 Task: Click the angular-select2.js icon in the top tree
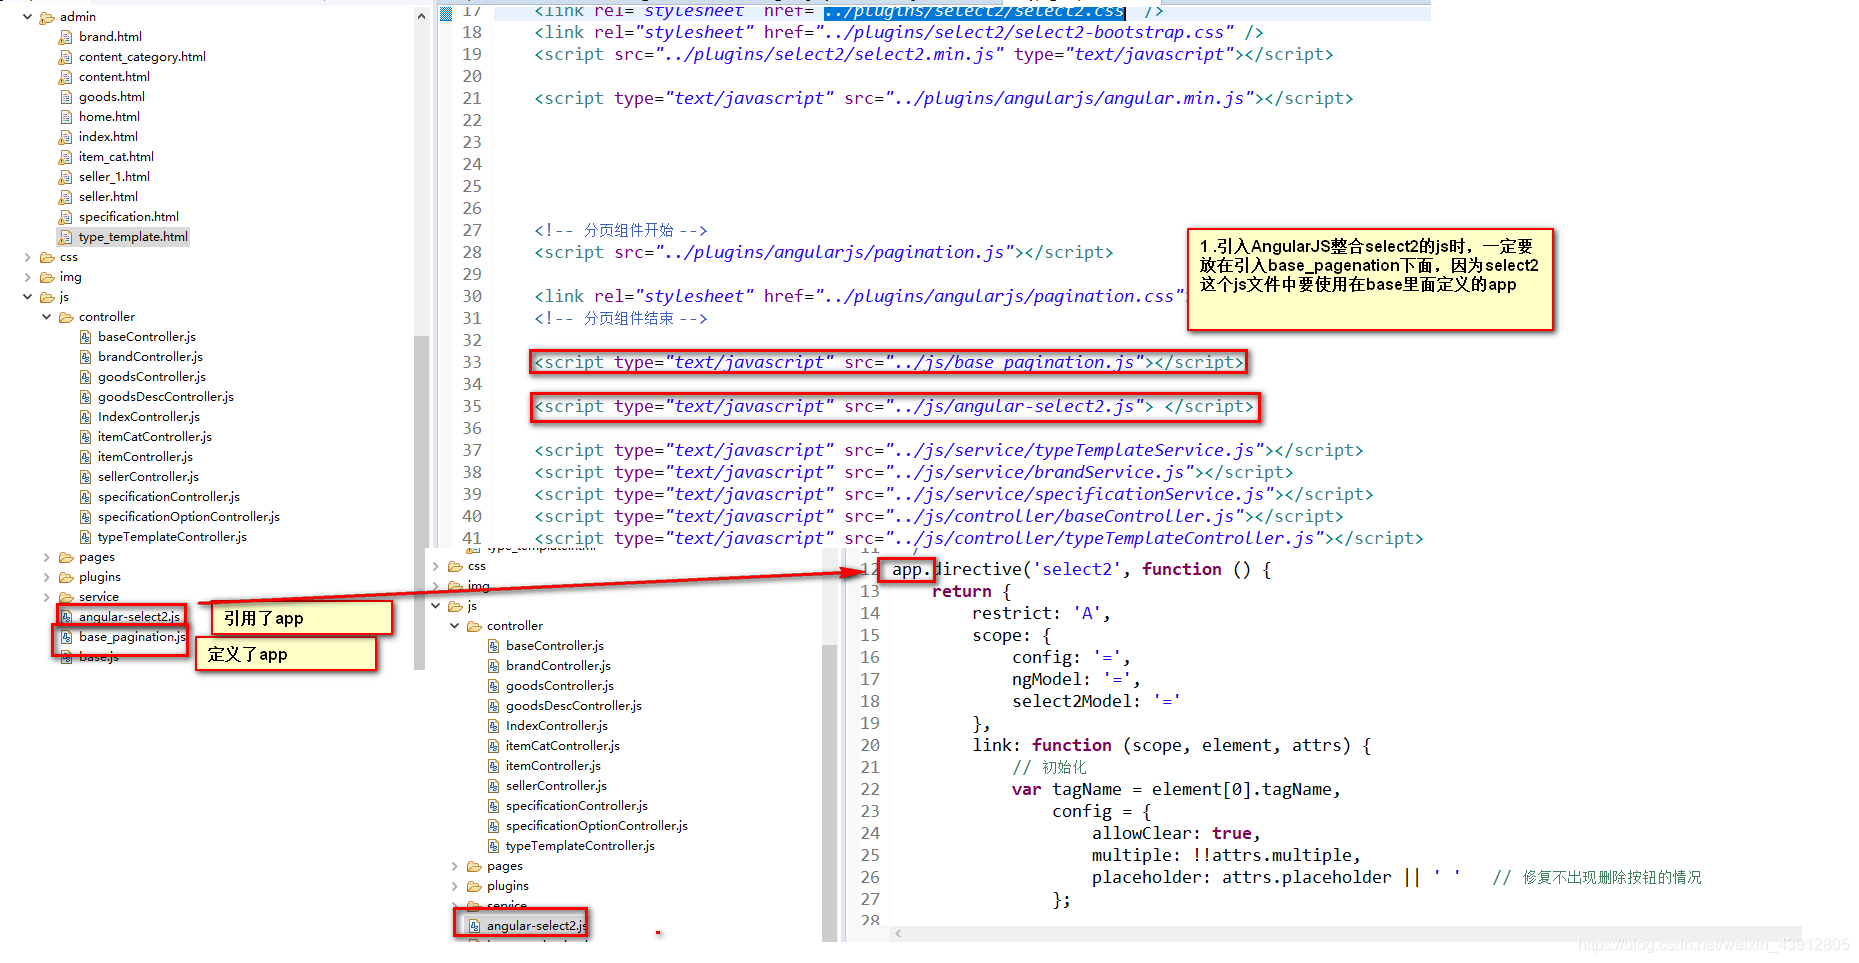67,617
